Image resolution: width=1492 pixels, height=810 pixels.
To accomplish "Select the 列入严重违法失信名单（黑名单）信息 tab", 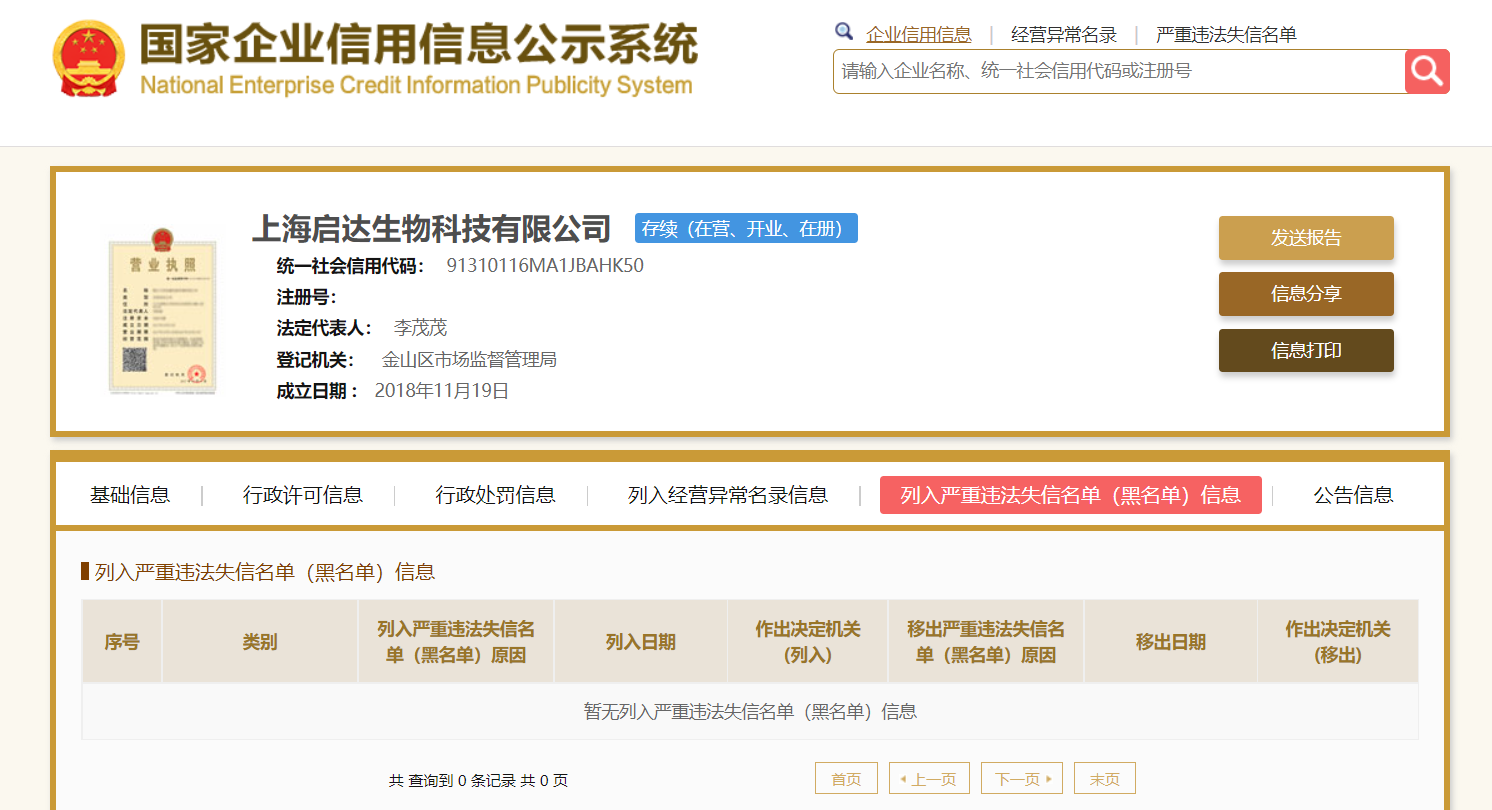I will pos(1071,495).
